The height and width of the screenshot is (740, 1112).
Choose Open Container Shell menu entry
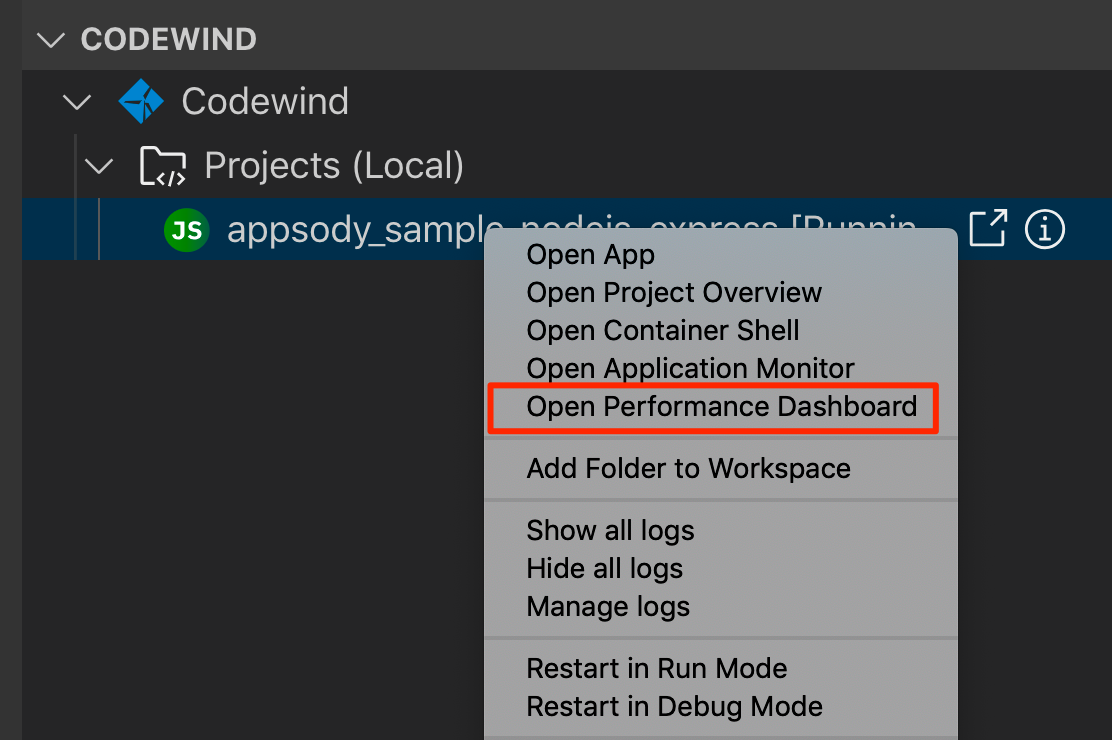pos(721,330)
